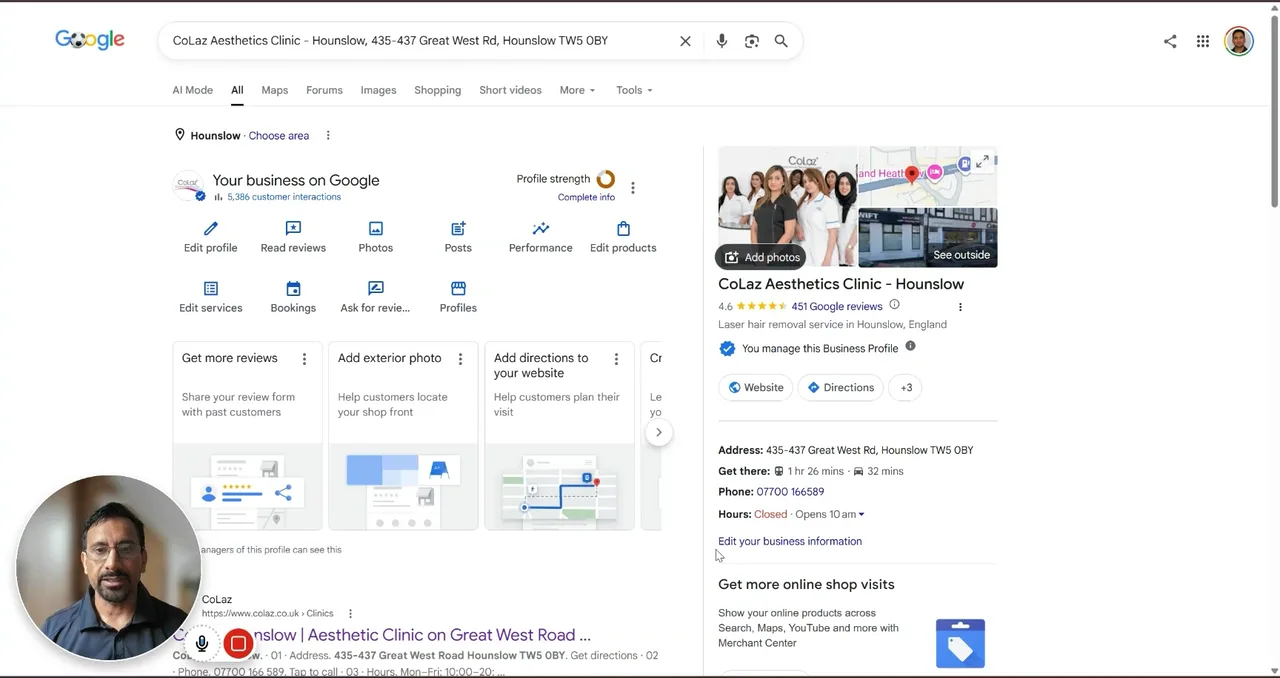The width and height of the screenshot is (1280, 678).
Task: Open business Photos
Action: 376,238
